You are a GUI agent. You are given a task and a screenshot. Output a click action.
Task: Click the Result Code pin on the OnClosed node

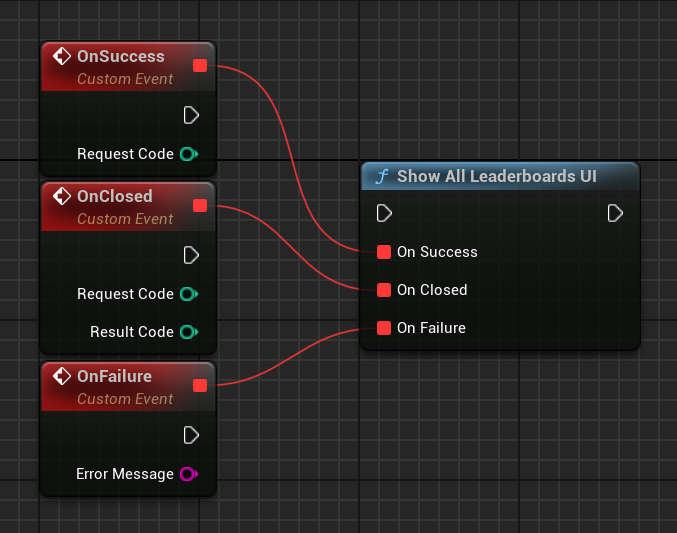pos(188,332)
